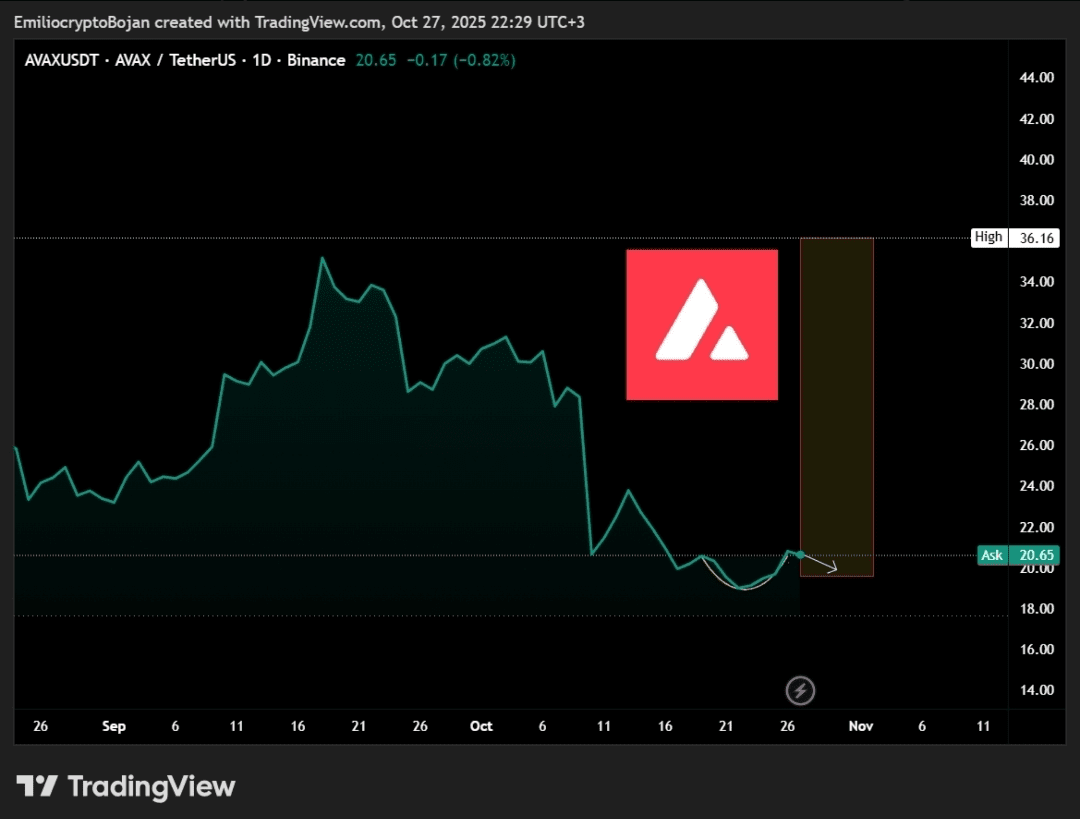Click the 34.00 price axis label
Viewport: 1080px width, 819px height.
[x=1037, y=282]
